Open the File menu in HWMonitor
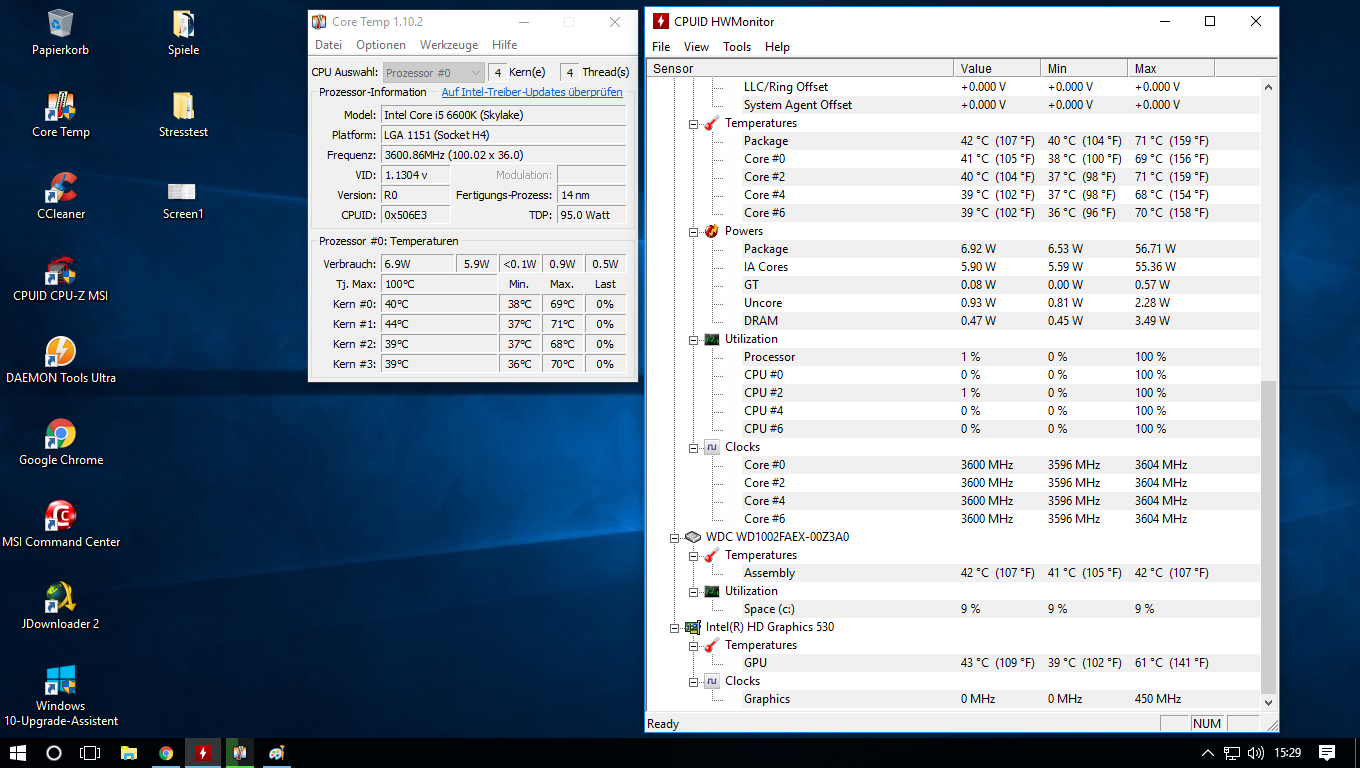 (661, 47)
